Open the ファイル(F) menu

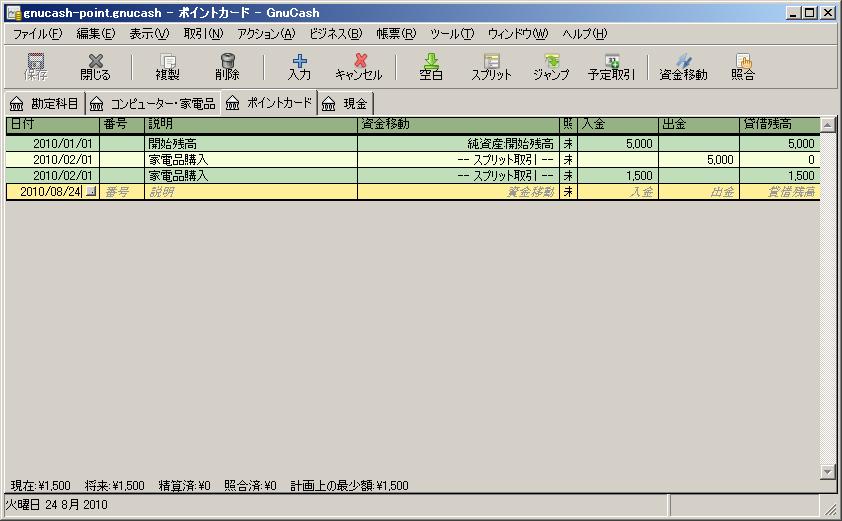(x=38, y=34)
